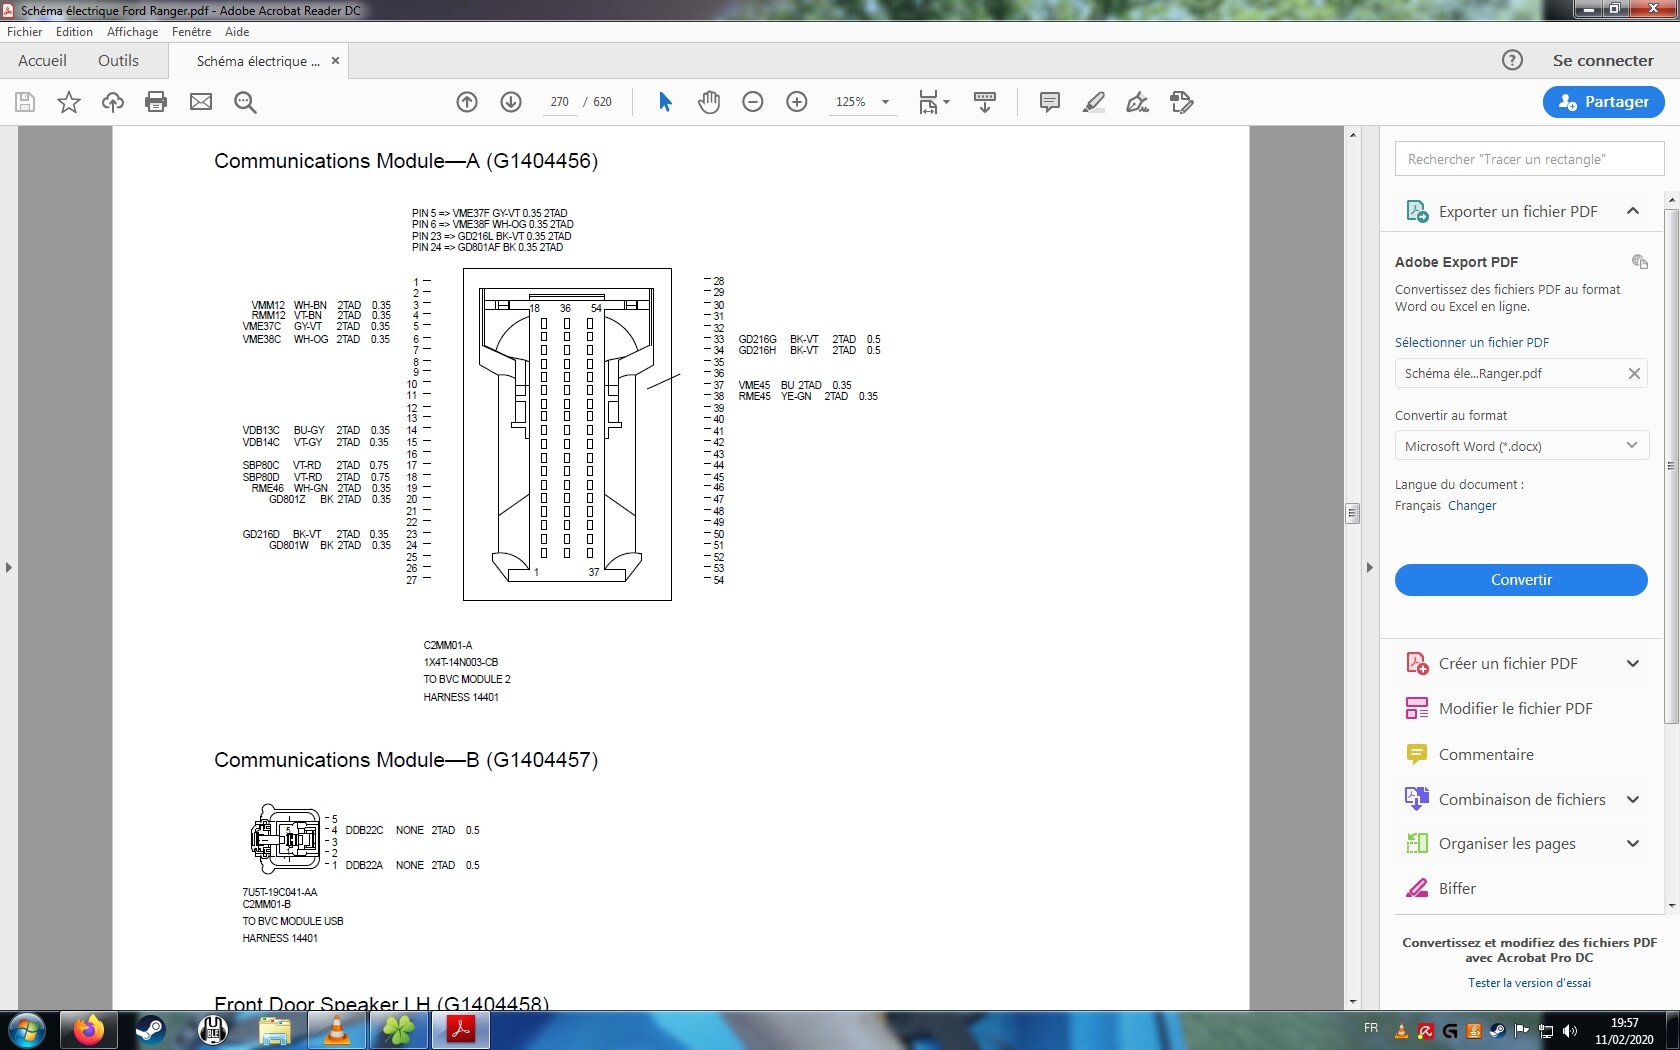Open zoom level 125% dropdown
The height and width of the screenshot is (1050, 1680).
(885, 102)
